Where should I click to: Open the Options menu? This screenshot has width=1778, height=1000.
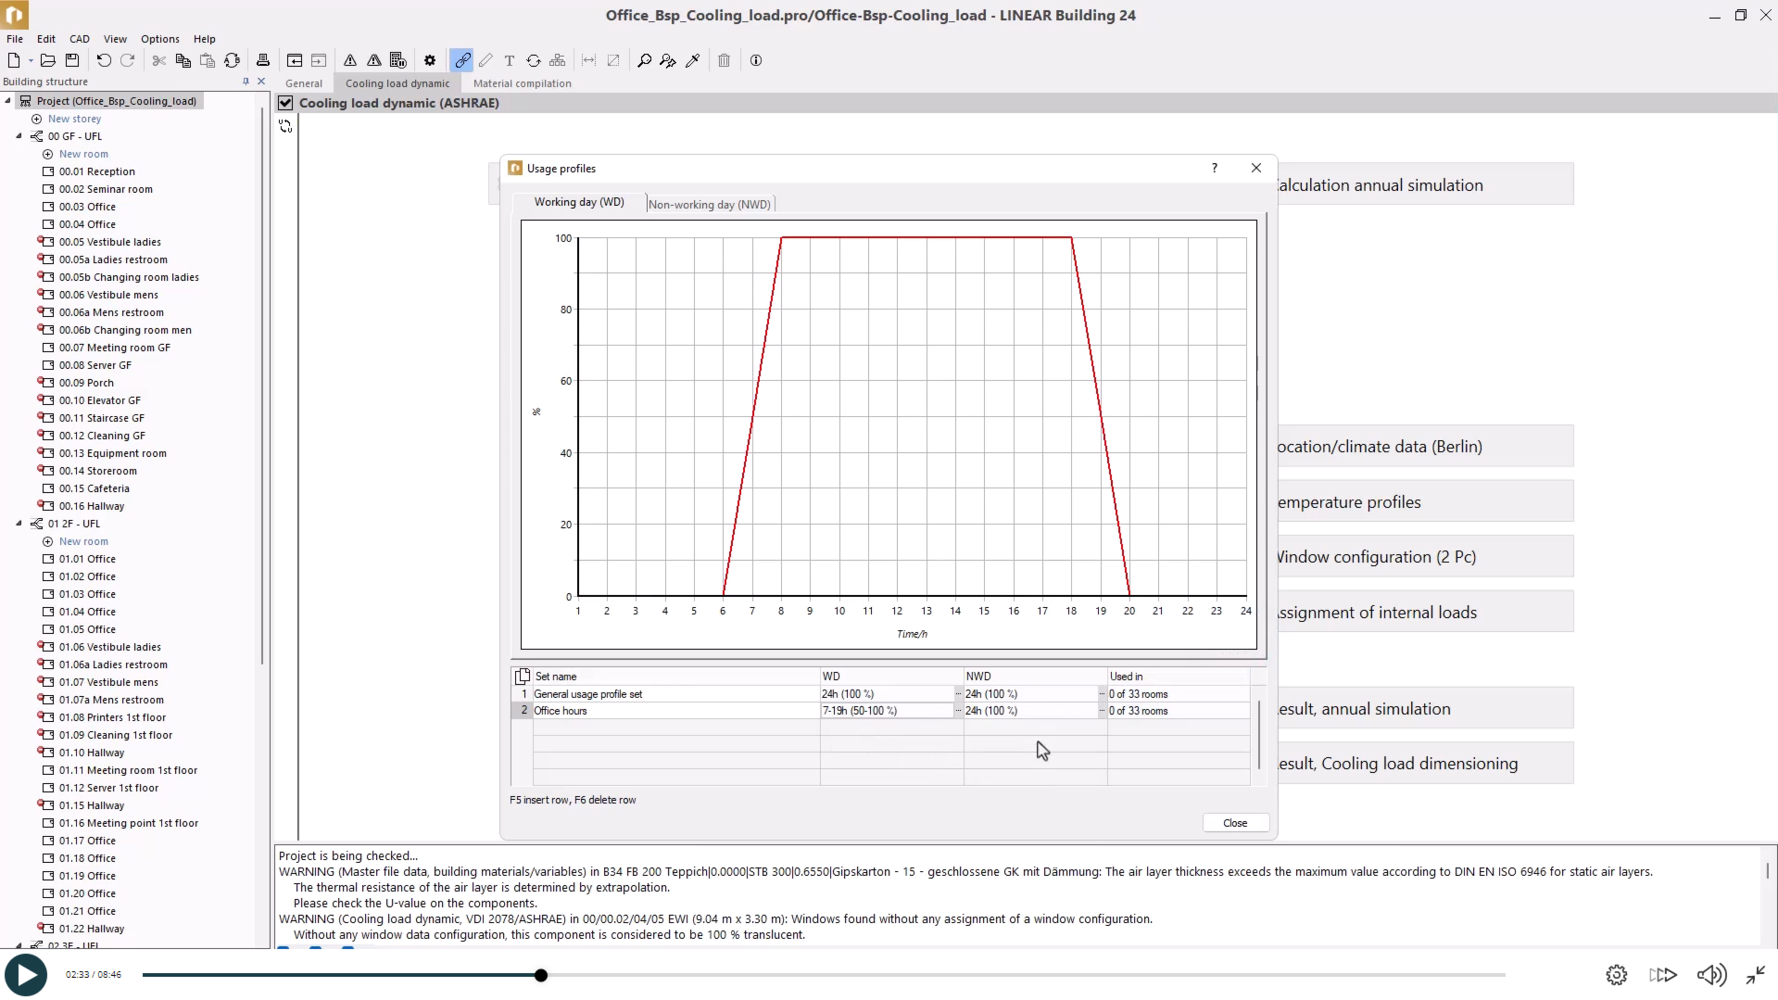tap(160, 39)
